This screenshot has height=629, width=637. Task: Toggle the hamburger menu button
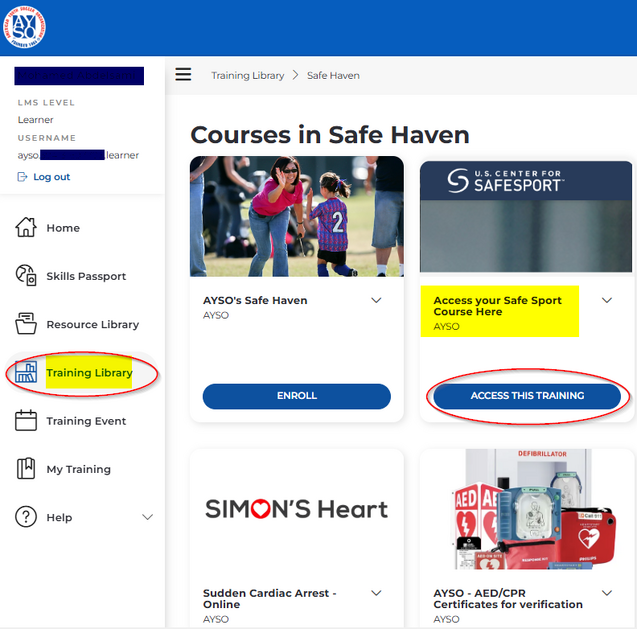tap(183, 75)
